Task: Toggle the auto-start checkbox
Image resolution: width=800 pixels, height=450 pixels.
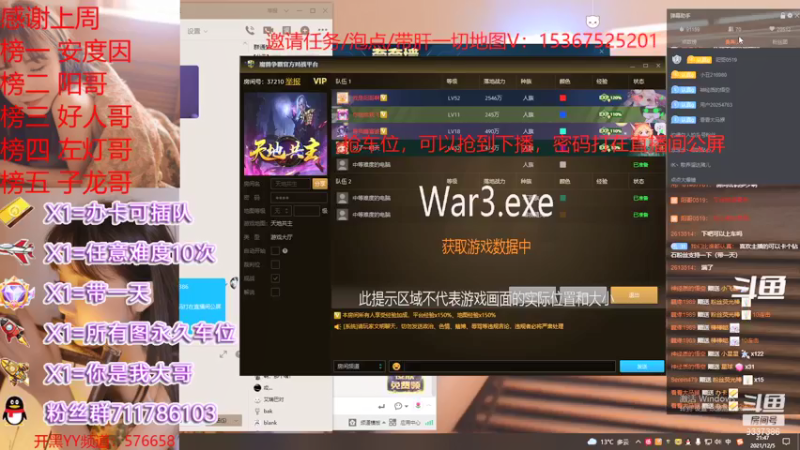Action: 275,251
